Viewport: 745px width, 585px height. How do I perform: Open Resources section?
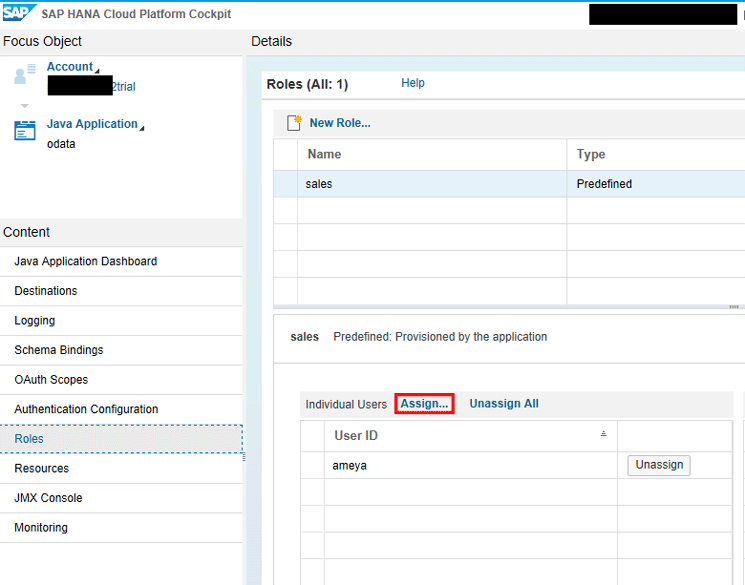[x=121, y=469]
